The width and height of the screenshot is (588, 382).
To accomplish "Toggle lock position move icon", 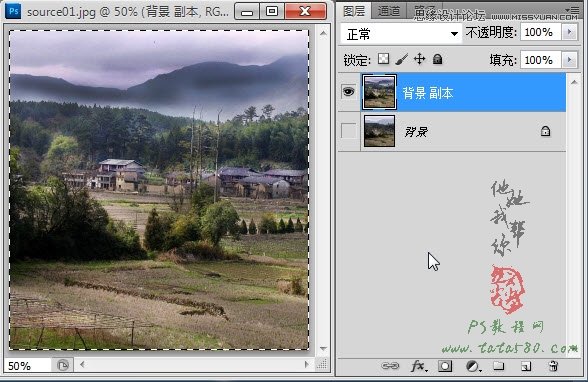I will 419,59.
